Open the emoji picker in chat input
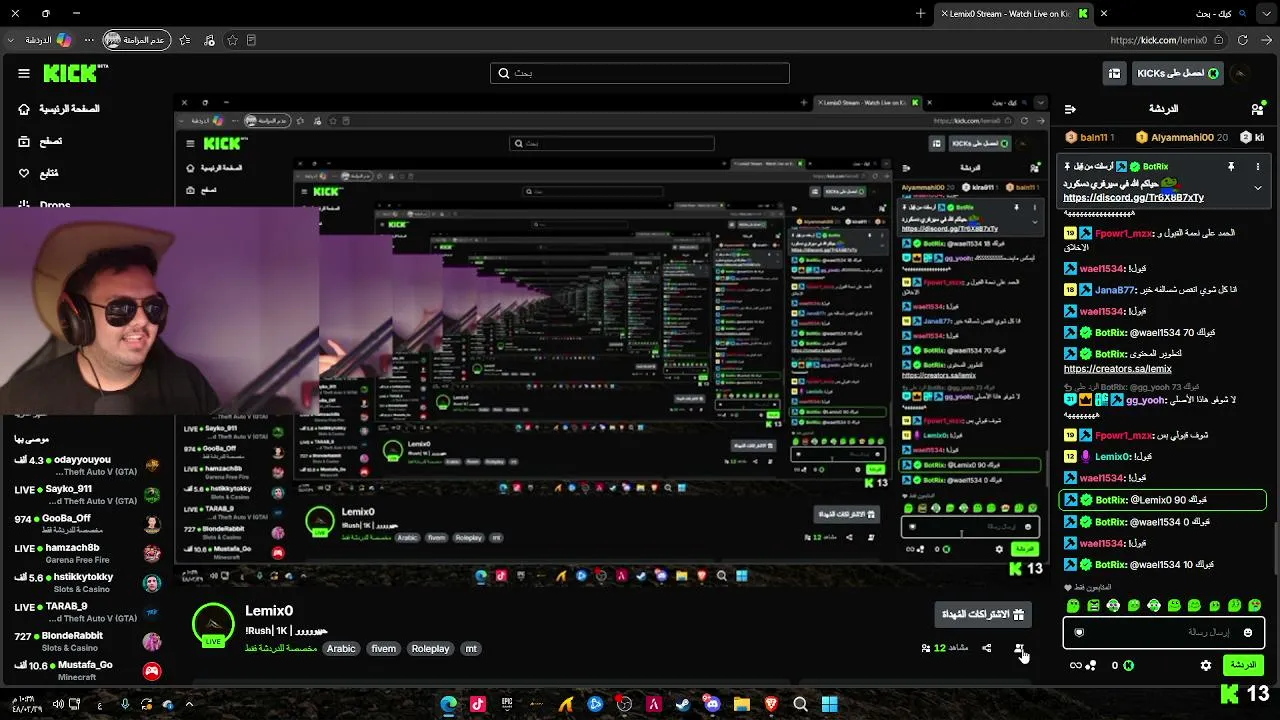The width and height of the screenshot is (1280, 720). click(x=1247, y=632)
